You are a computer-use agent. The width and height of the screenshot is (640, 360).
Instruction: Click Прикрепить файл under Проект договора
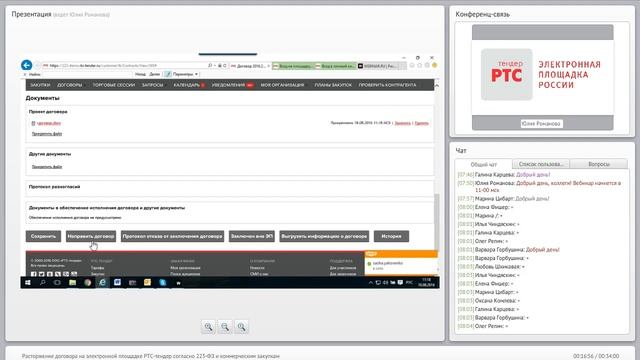click(47, 134)
